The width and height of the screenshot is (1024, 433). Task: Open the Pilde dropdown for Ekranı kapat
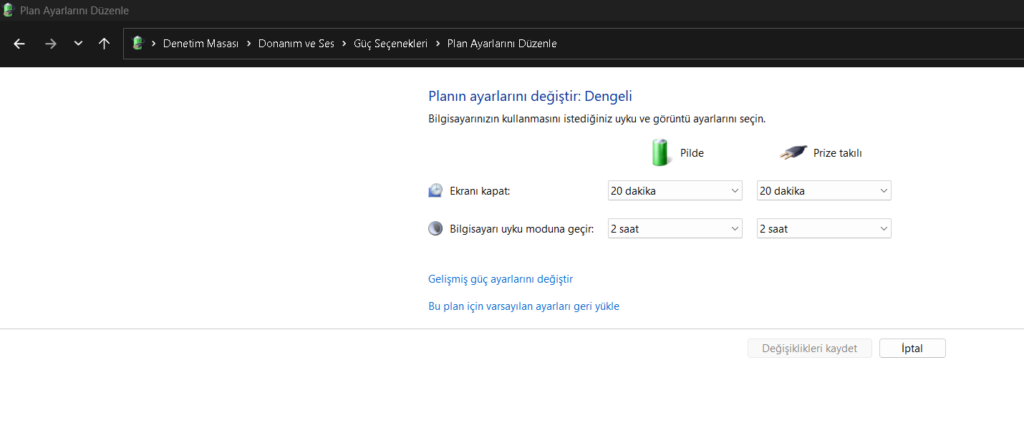(x=674, y=191)
